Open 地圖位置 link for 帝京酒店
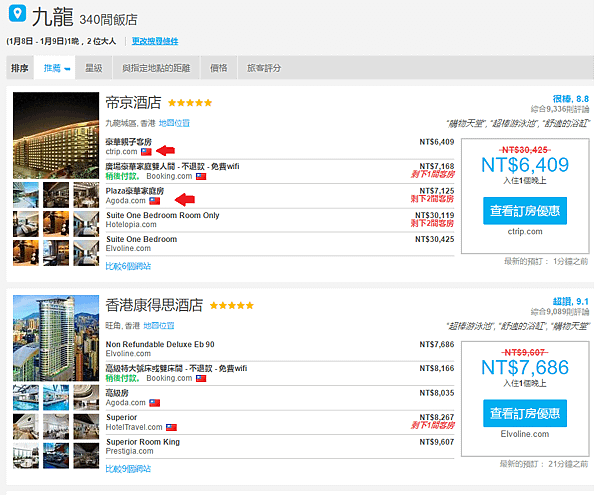600x495 pixels. click(x=174, y=123)
